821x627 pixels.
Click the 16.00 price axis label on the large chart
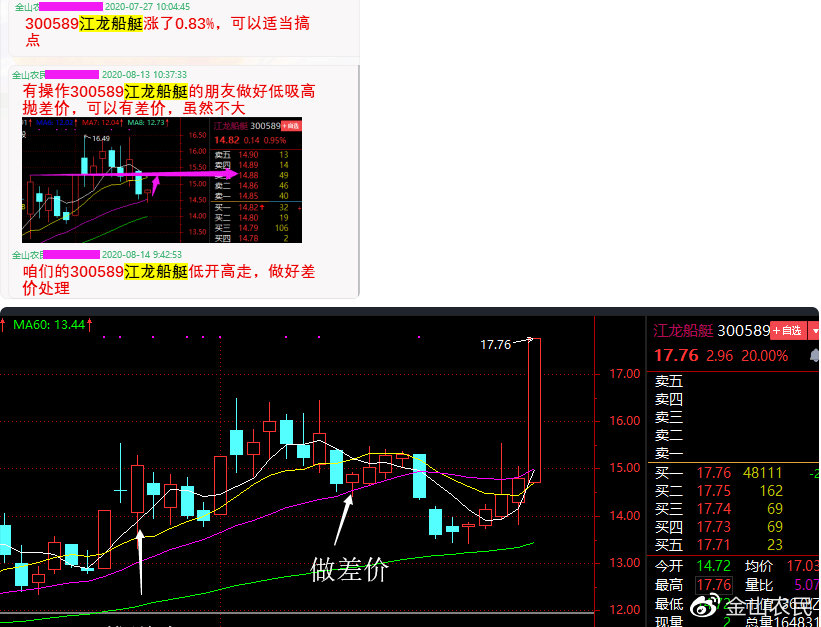(625, 421)
